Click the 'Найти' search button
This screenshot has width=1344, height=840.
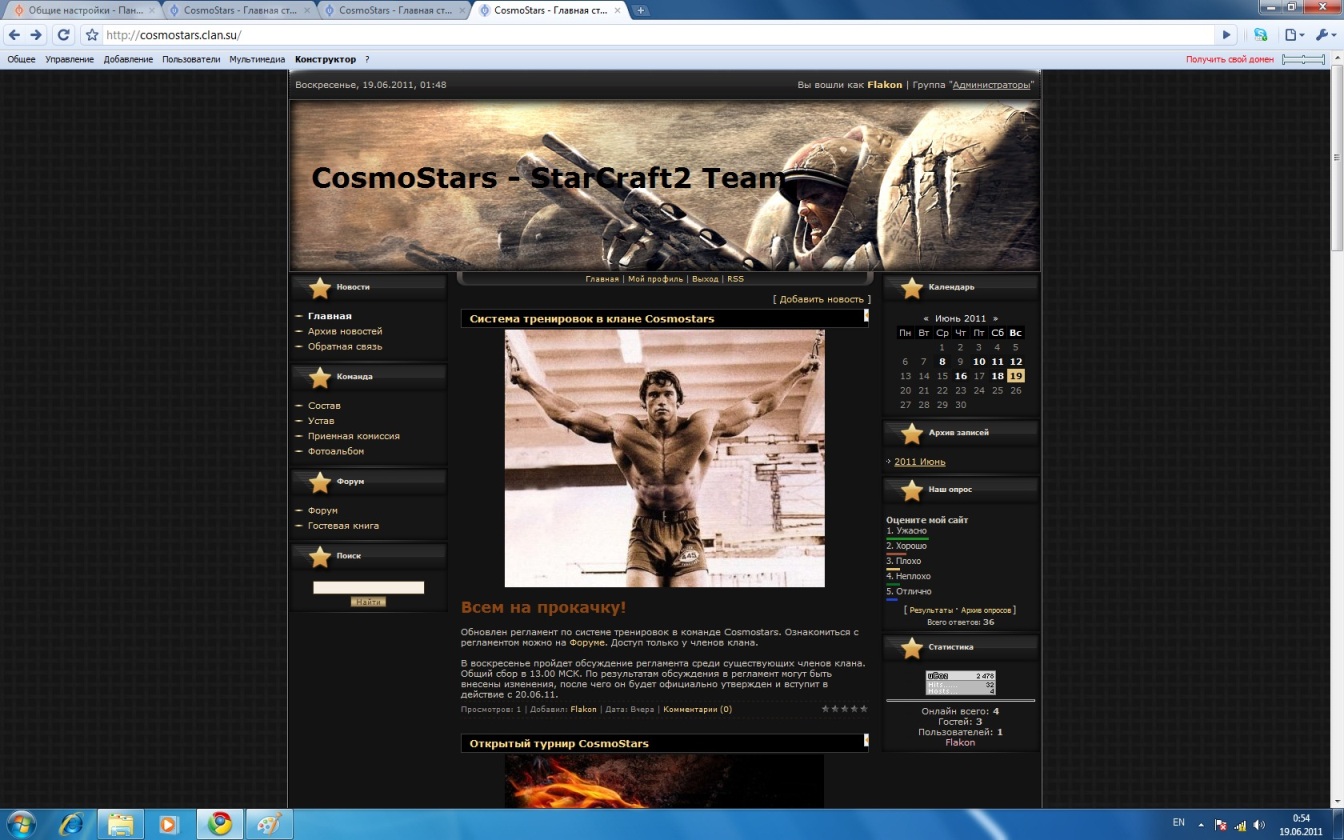368,602
